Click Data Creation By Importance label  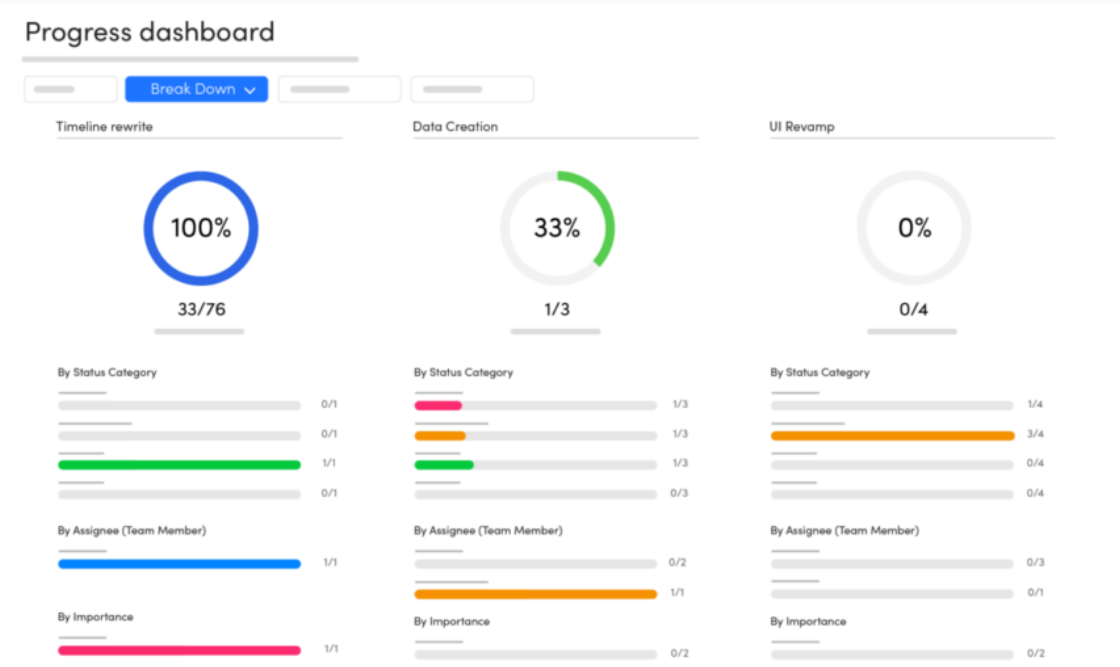point(452,622)
